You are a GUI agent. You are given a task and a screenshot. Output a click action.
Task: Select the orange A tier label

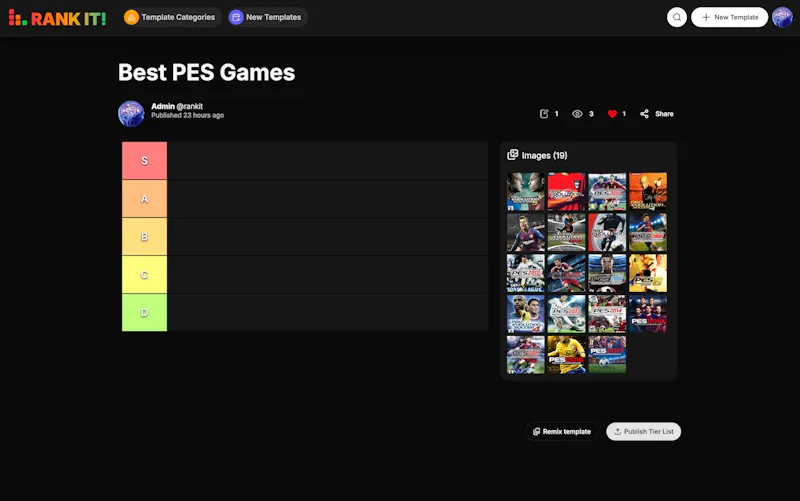[x=144, y=198]
